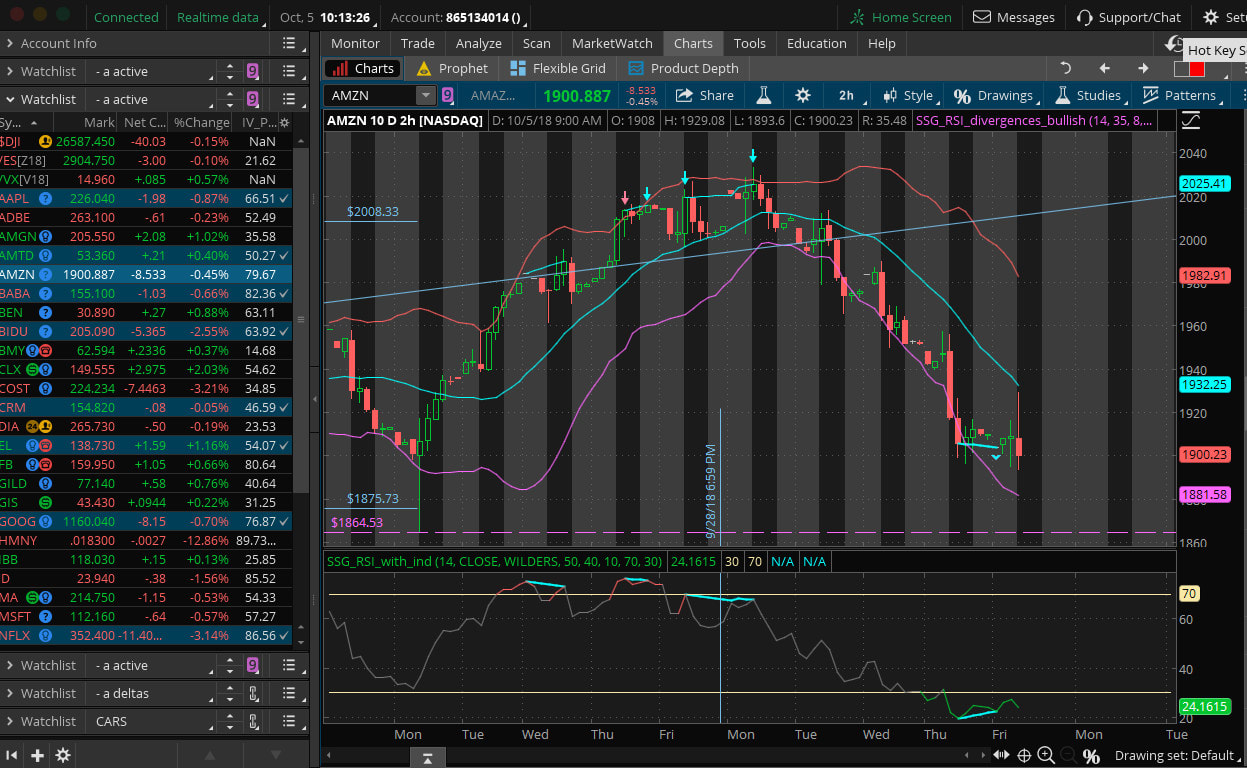This screenshot has width=1247, height=768.
Task: Switch to the Analyze tab
Action: [479, 43]
